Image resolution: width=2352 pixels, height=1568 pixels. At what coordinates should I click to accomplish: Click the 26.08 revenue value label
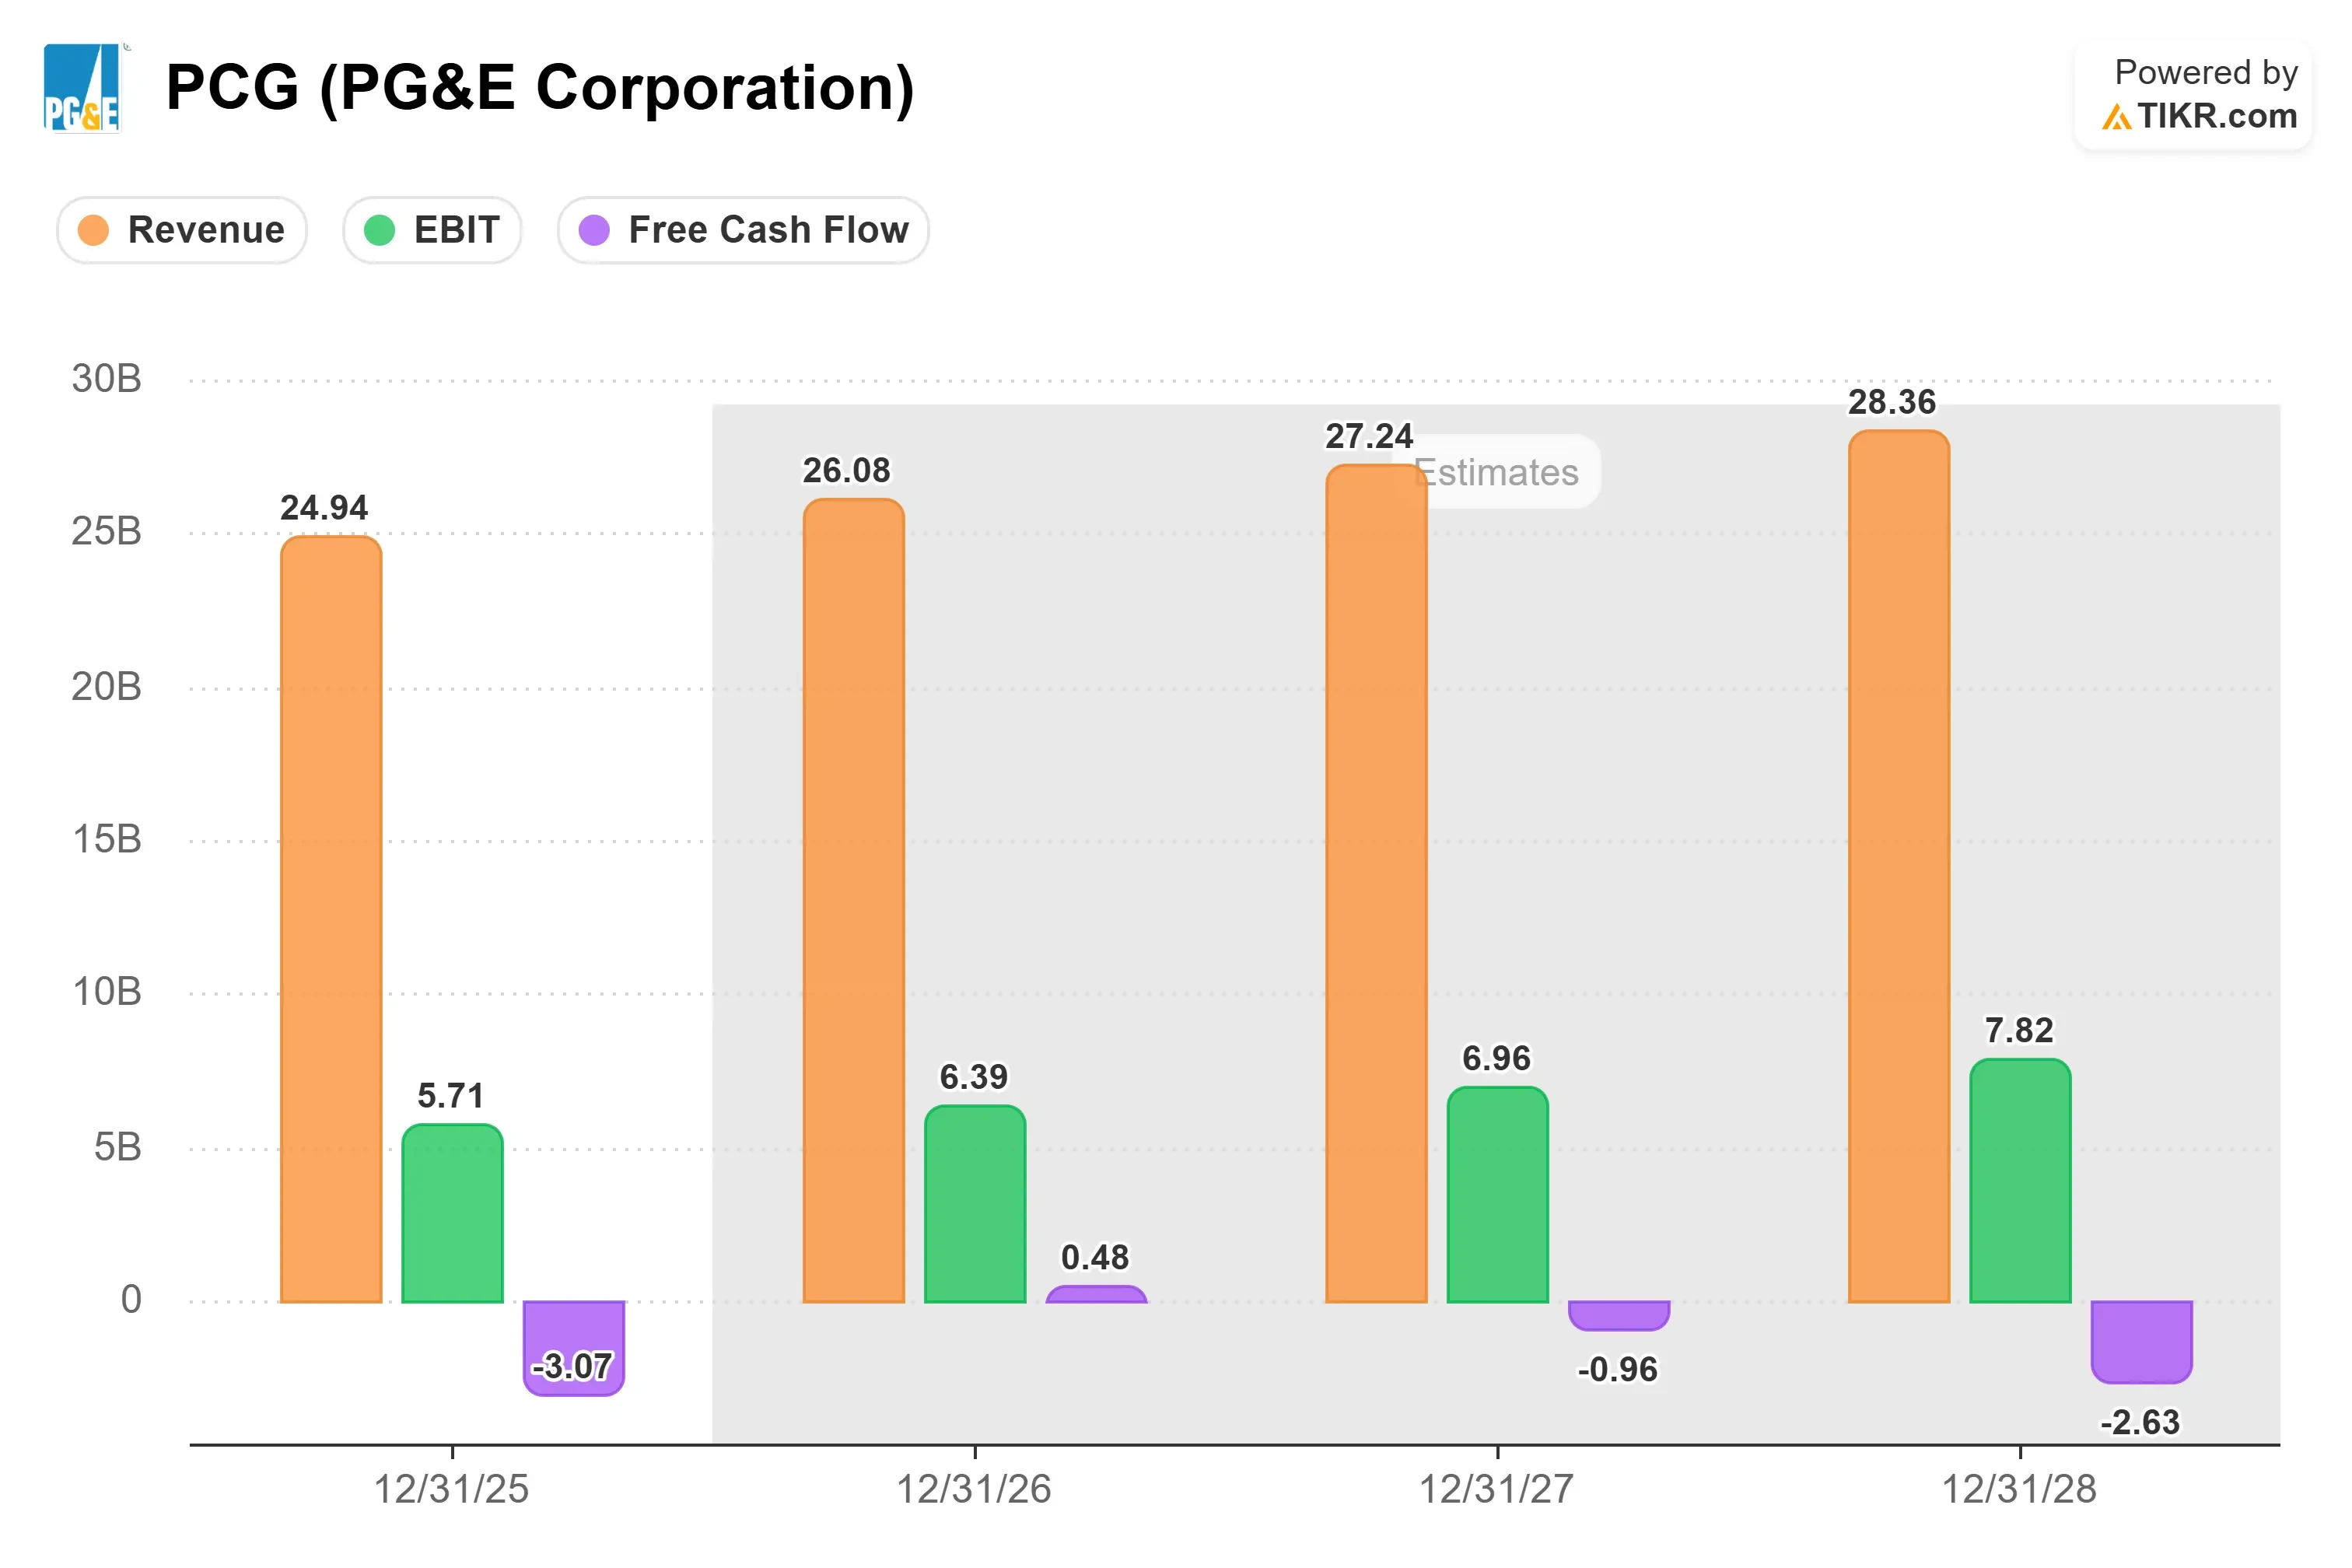846,470
